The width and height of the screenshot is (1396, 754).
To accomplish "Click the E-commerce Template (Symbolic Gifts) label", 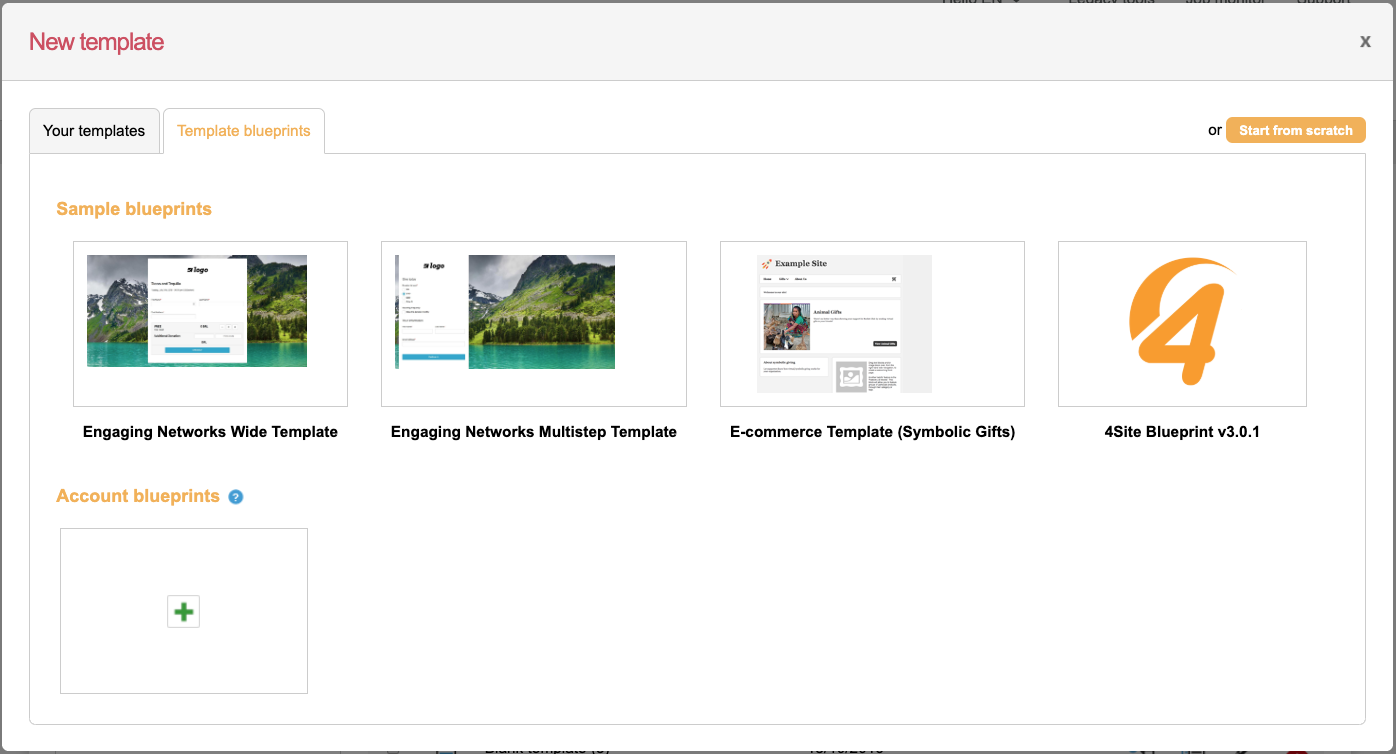I will coord(872,432).
